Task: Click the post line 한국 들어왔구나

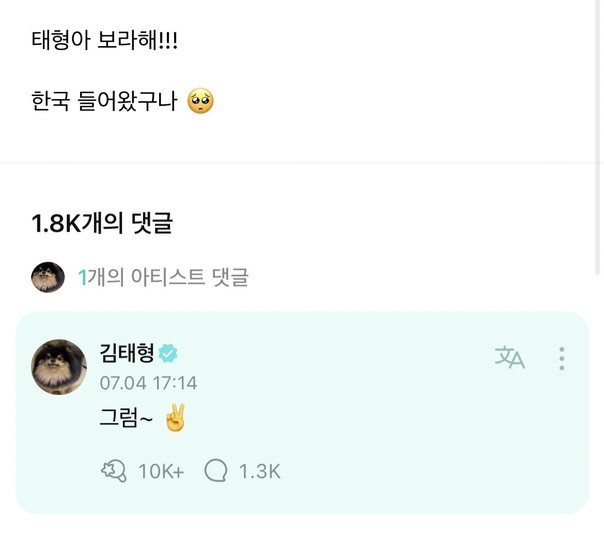Action: click(105, 101)
